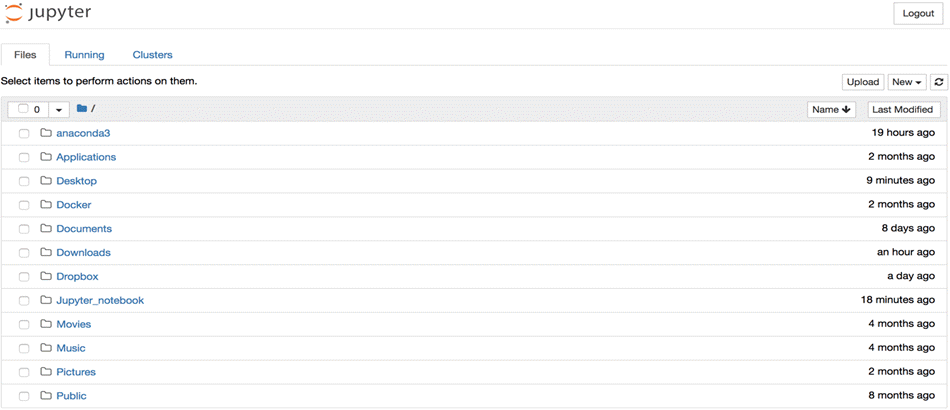
Task: Click the Docker folder icon
Action: tap(46, 205)
